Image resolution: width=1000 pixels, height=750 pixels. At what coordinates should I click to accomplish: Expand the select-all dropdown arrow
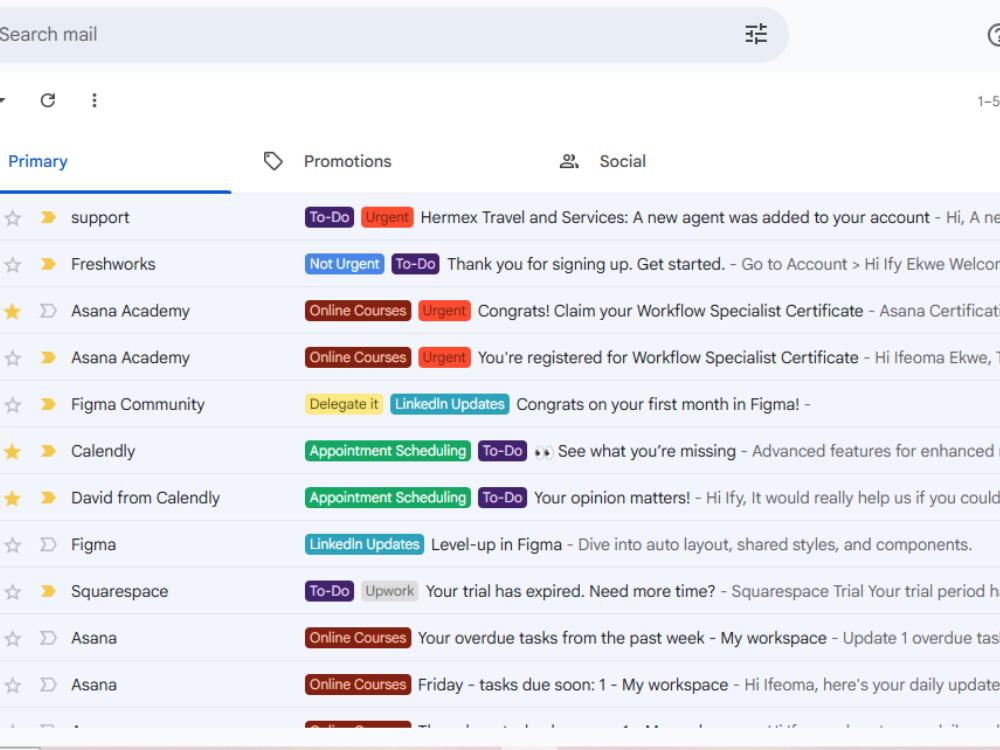[3, 100]
